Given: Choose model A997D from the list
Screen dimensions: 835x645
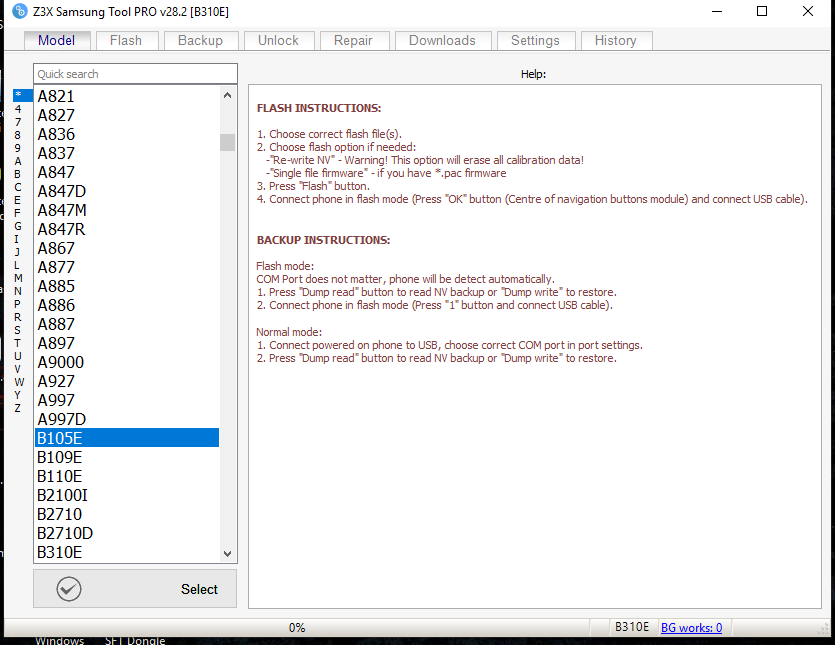Looking at the screenshot, I should pyautogui.click(x=127, y=419).
